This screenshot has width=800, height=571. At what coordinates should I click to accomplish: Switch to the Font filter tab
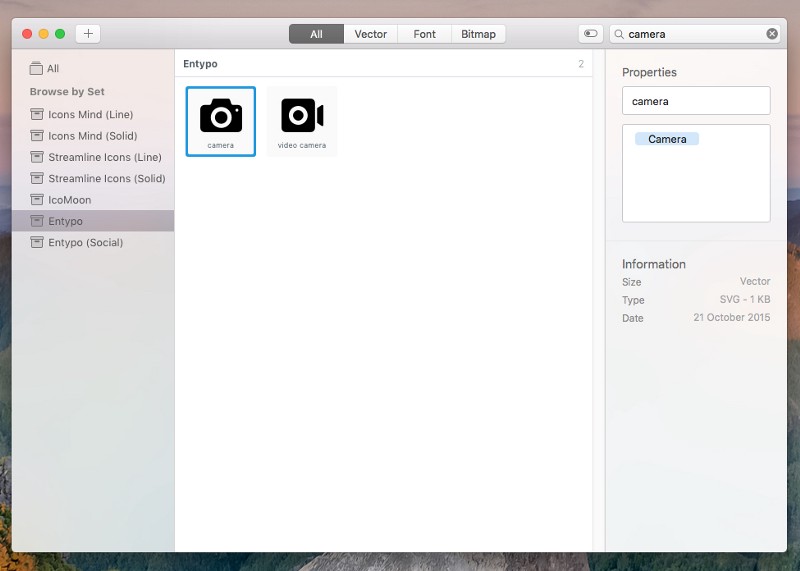pyautogui.click(x=425, y=34)
